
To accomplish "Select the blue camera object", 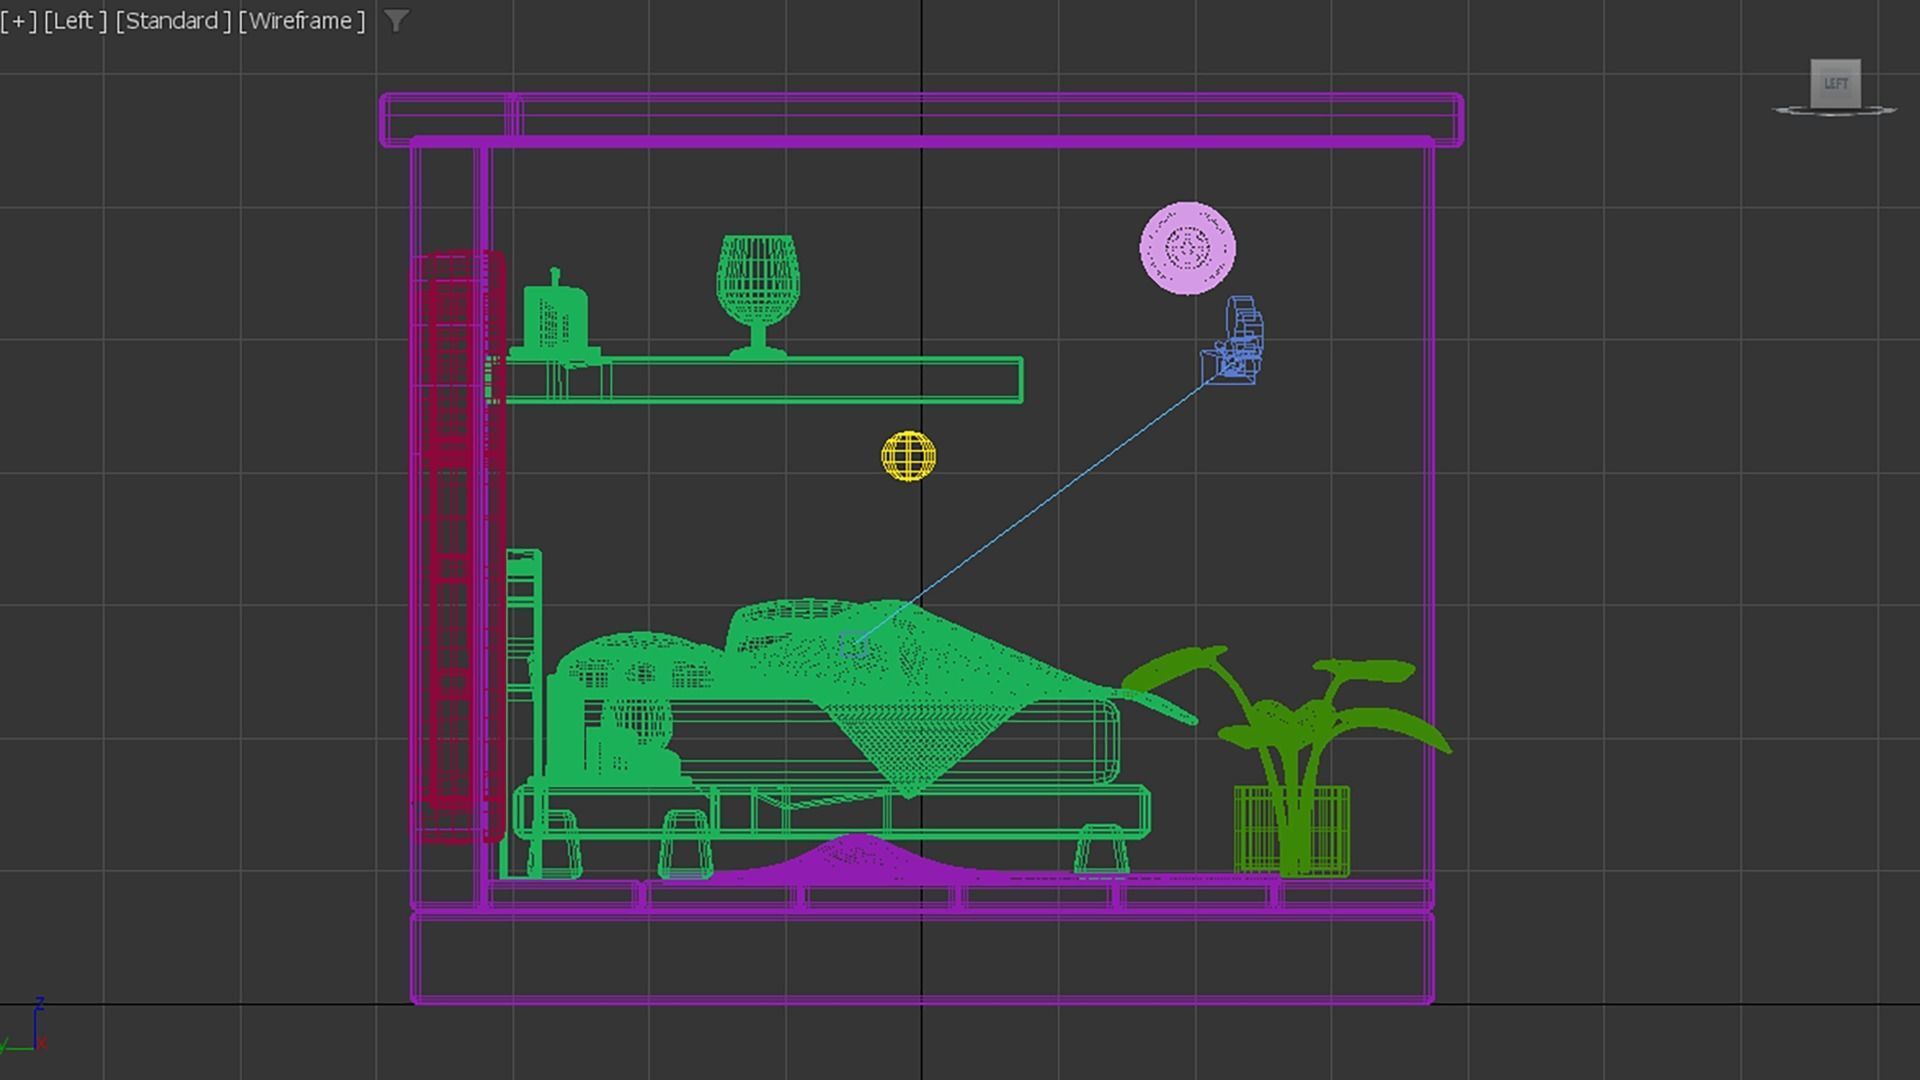I will (x=1240, y=340).
